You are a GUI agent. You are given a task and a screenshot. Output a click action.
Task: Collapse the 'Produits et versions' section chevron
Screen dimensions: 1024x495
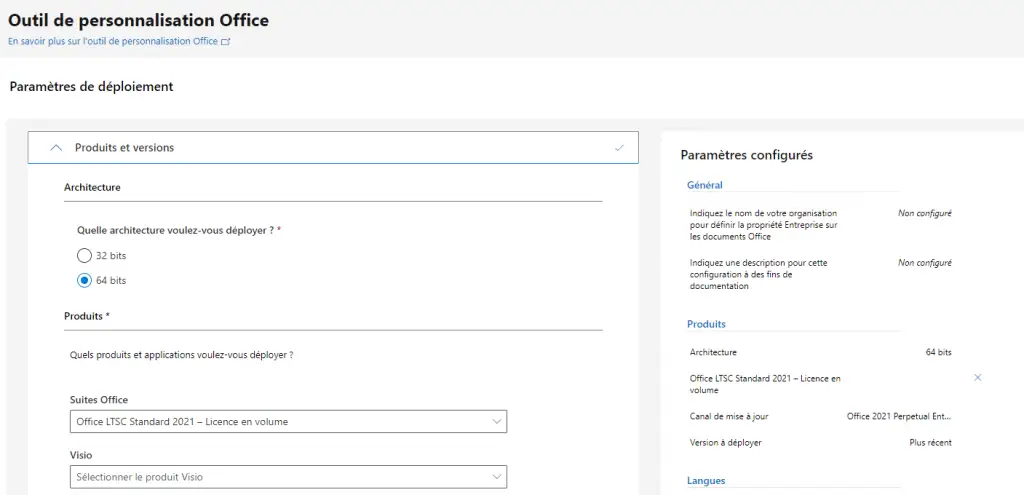tap(57, 148)
